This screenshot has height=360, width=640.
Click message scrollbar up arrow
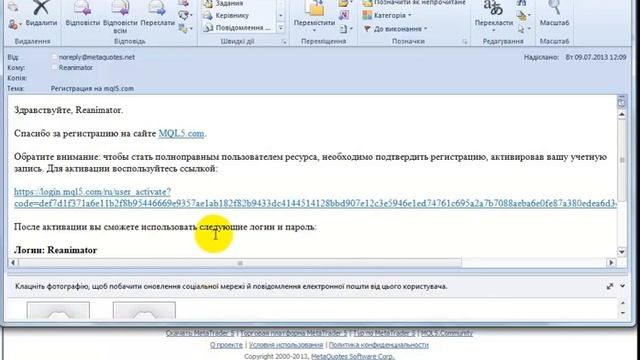pyautogui.click(x=622, y=115)
